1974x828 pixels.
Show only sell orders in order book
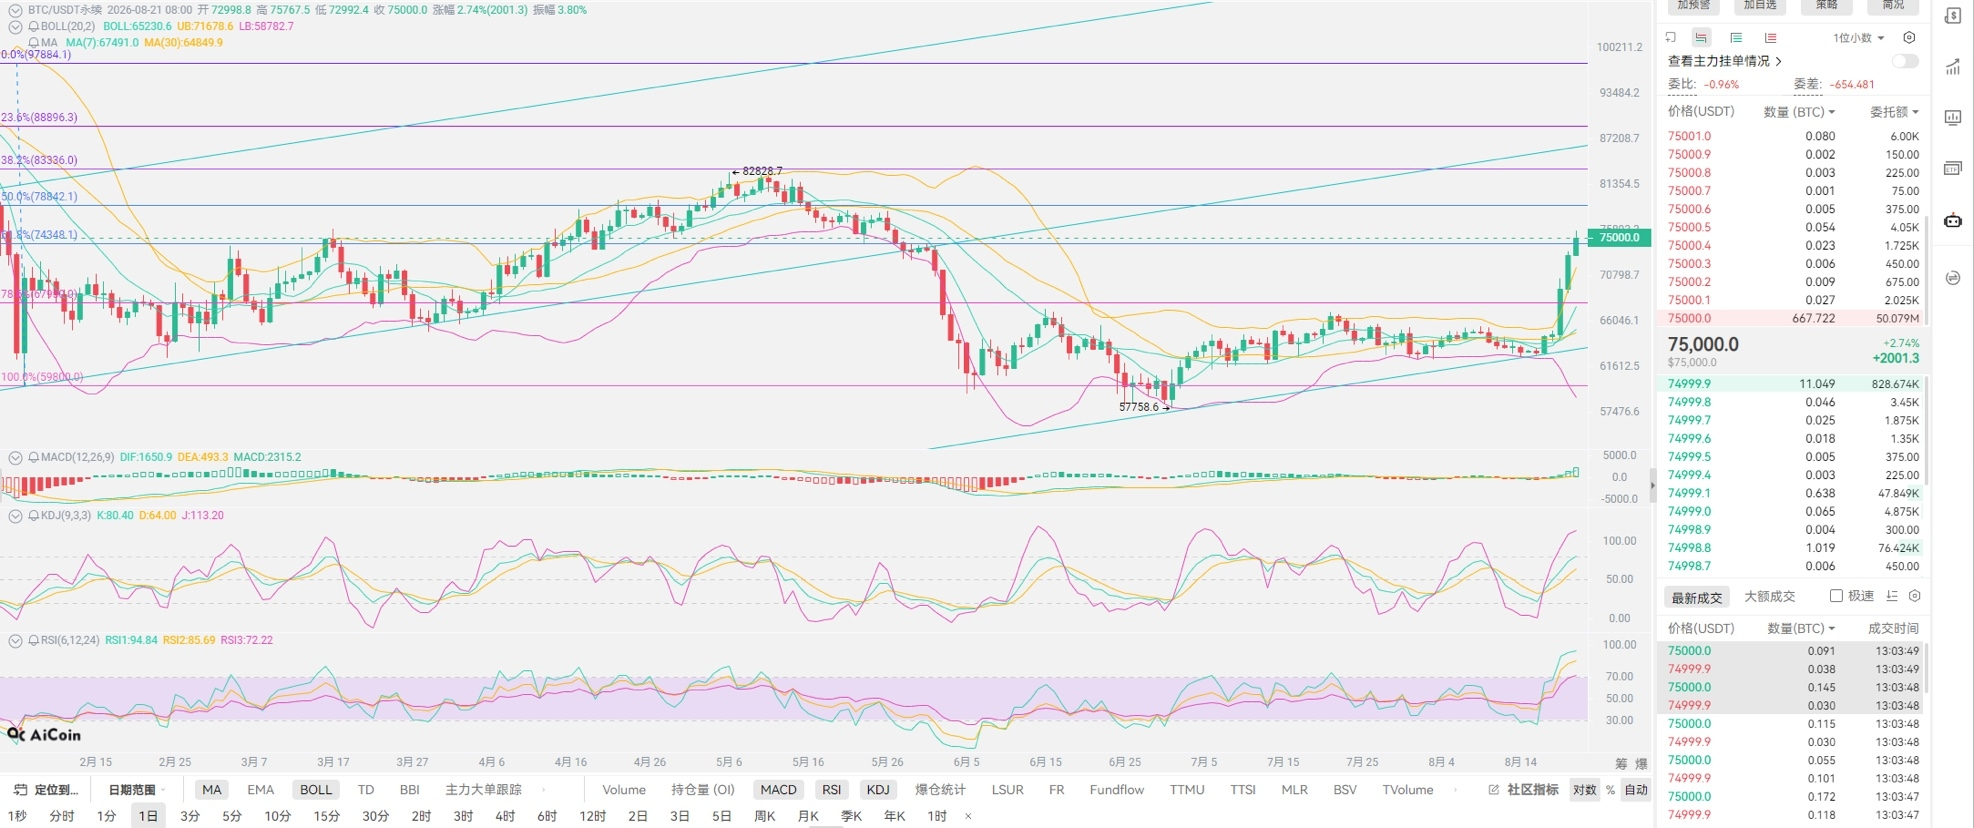tap(1771, 38)
